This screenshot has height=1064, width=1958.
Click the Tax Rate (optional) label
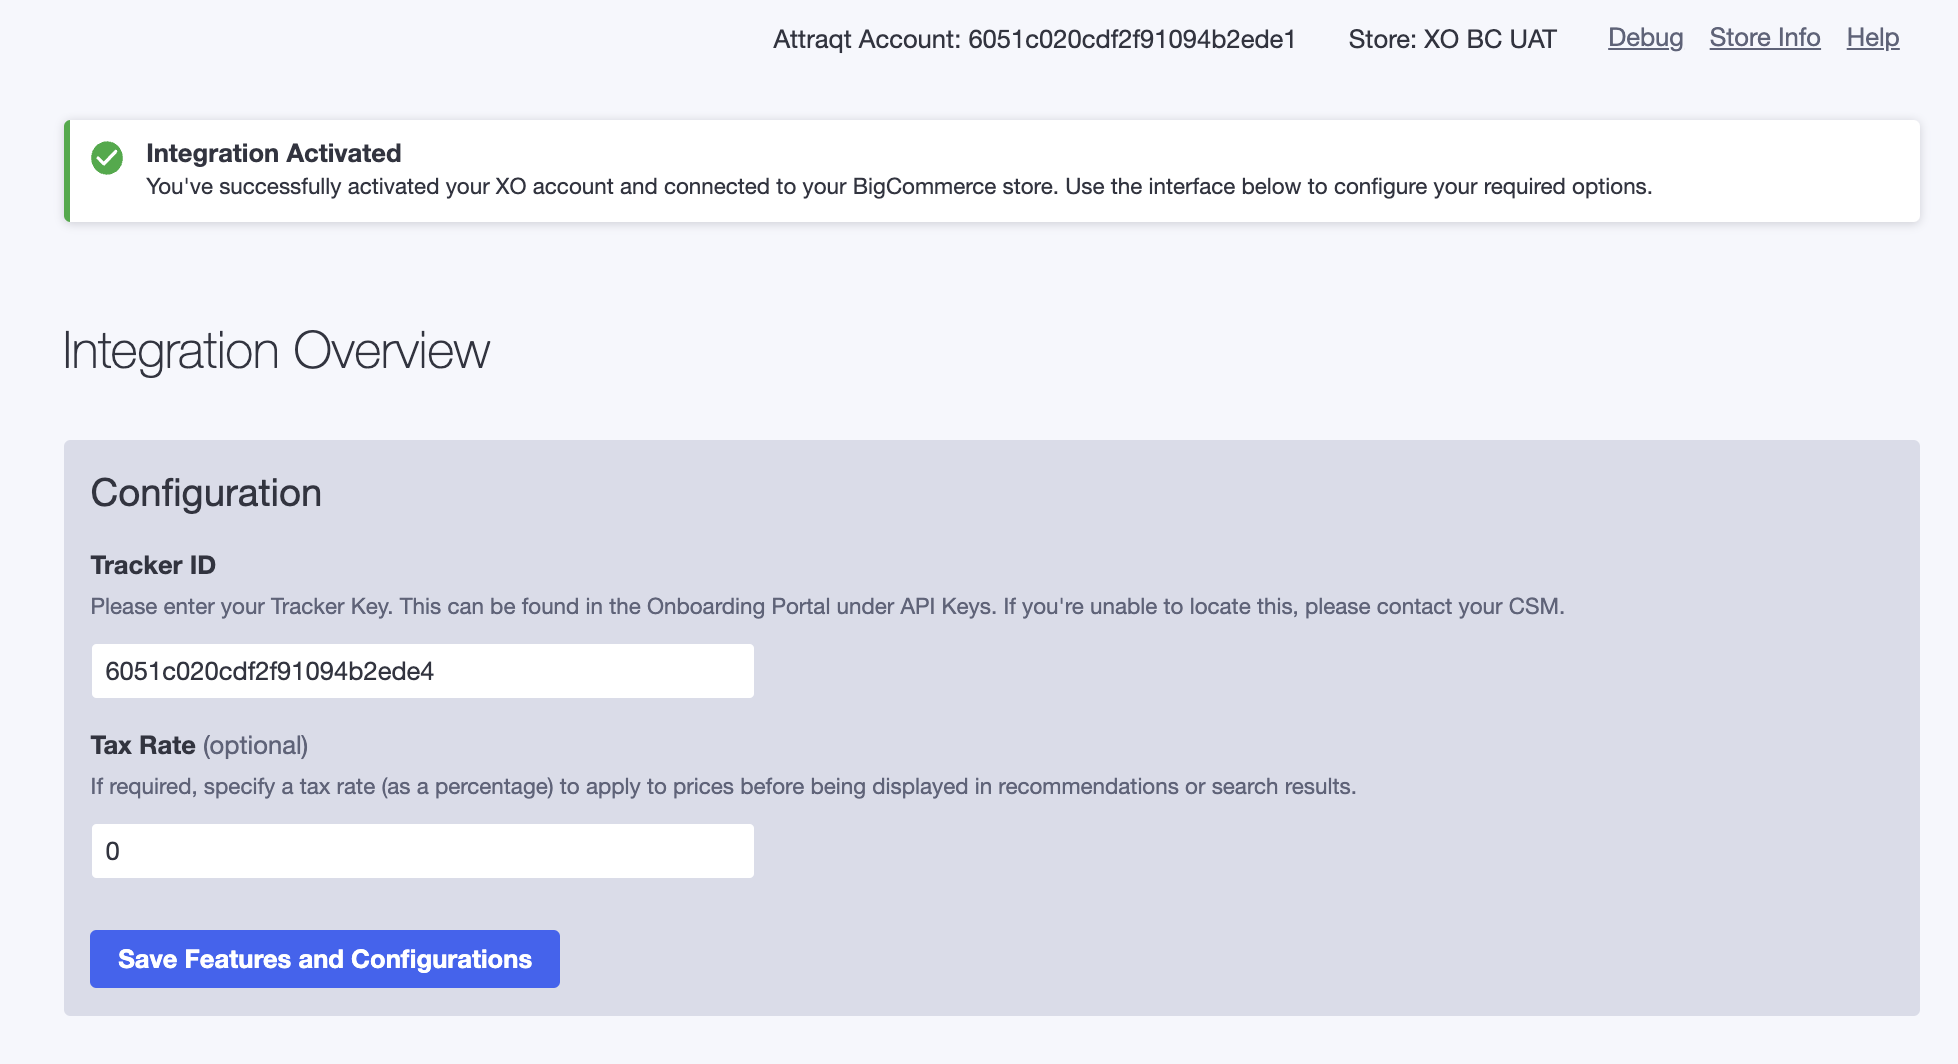click(x=199, y=745)
